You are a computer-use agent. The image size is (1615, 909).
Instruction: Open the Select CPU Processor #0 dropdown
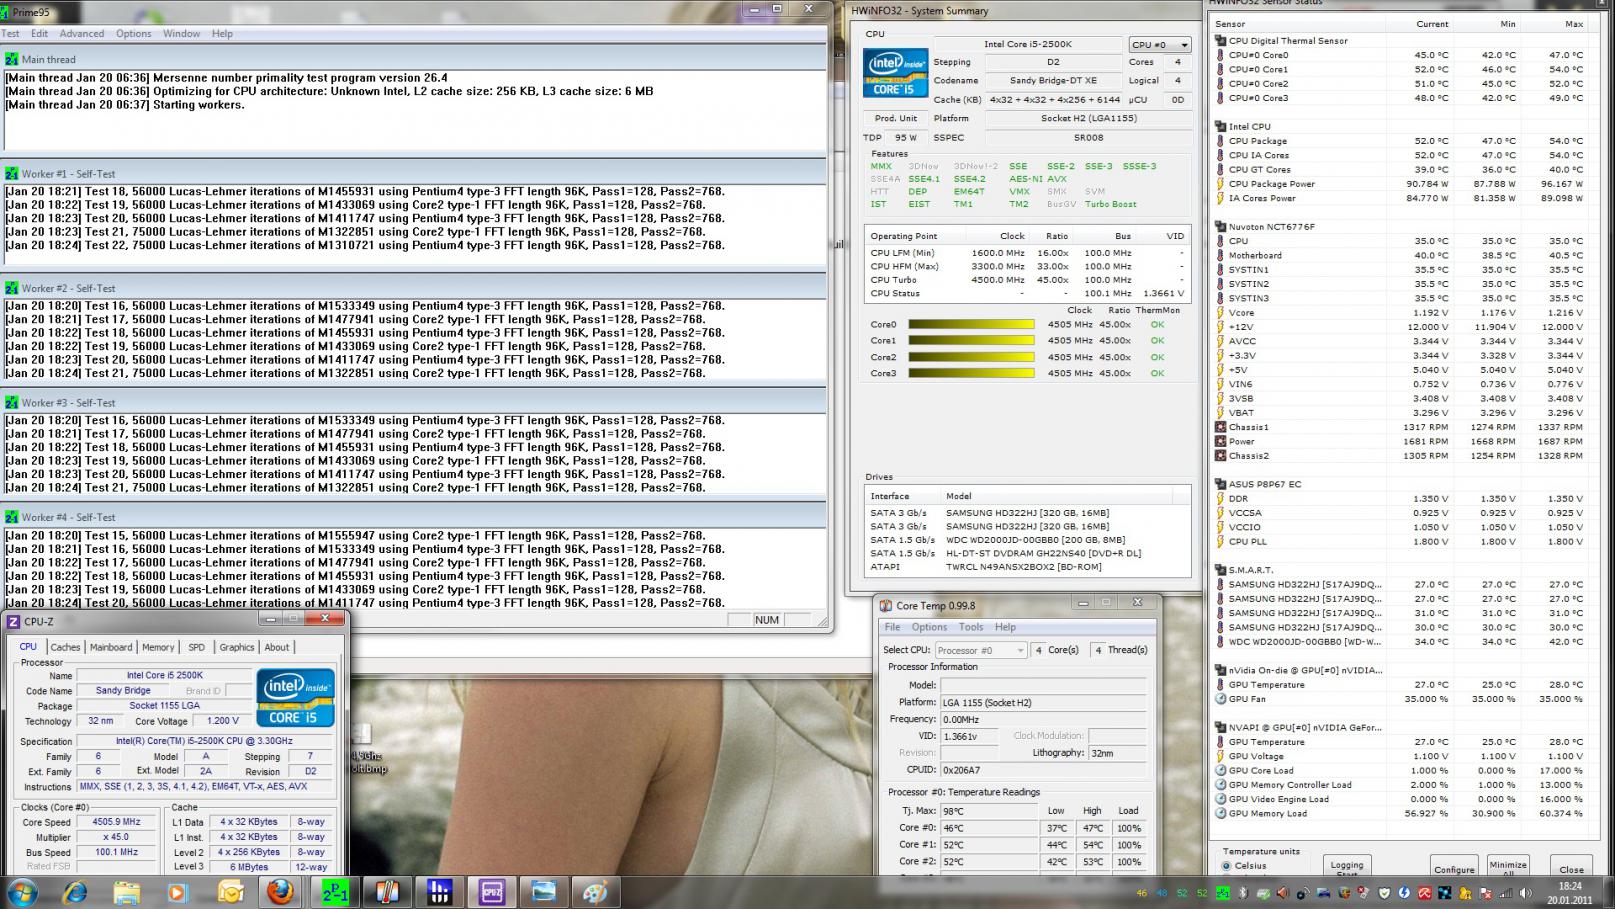(981, 650)
